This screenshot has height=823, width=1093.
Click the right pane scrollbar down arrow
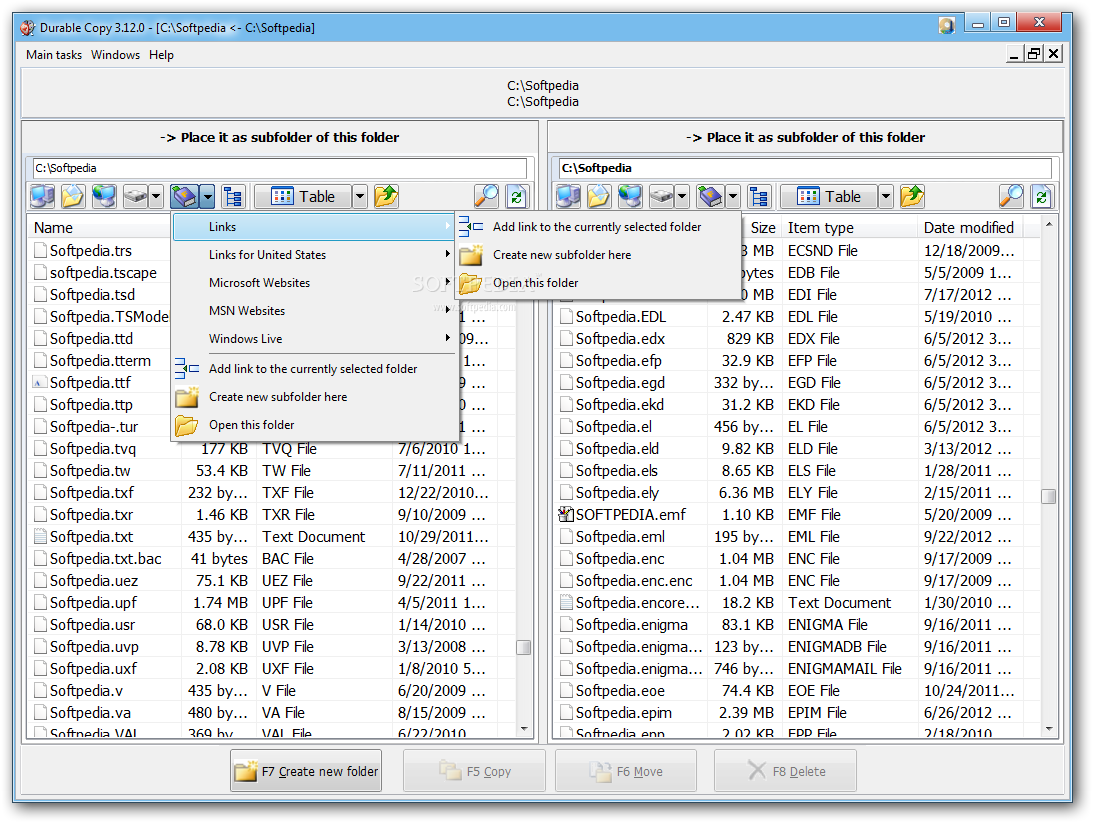tap(1048, 729)
